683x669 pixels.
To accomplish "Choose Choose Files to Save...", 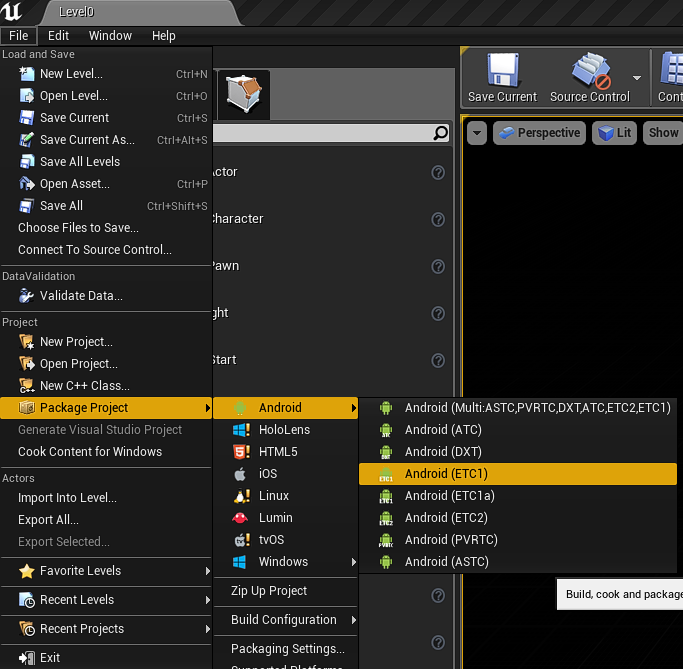I will click(106, 228).
